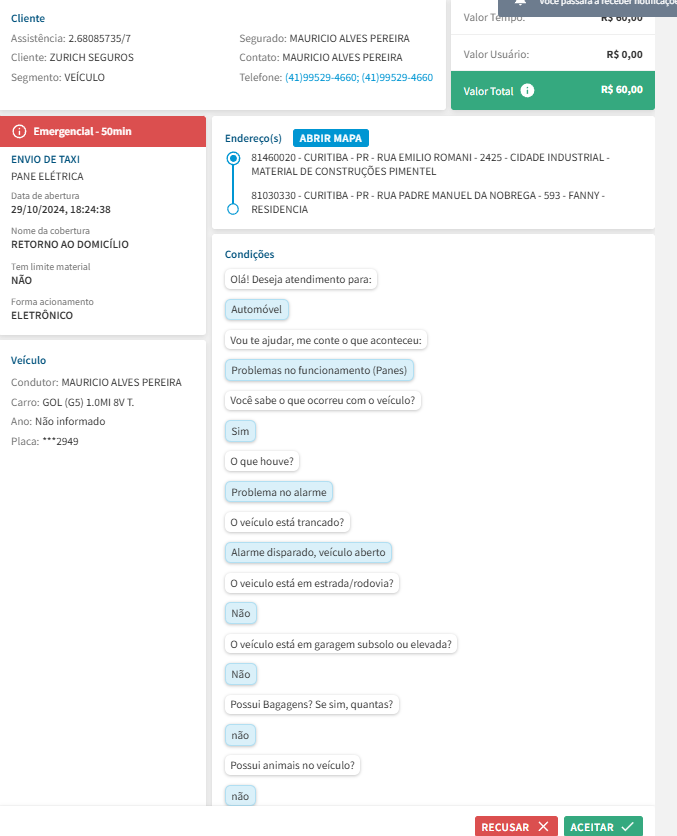The width and height of the screenshot is (677, 836).
Task: Open the map with ABRIR MAPA
Action: [x=330, y=138]
